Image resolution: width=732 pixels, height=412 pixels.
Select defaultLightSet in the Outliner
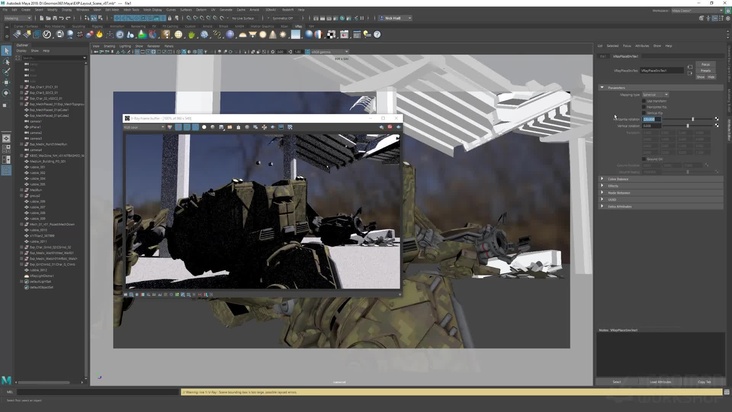(40, 281)
